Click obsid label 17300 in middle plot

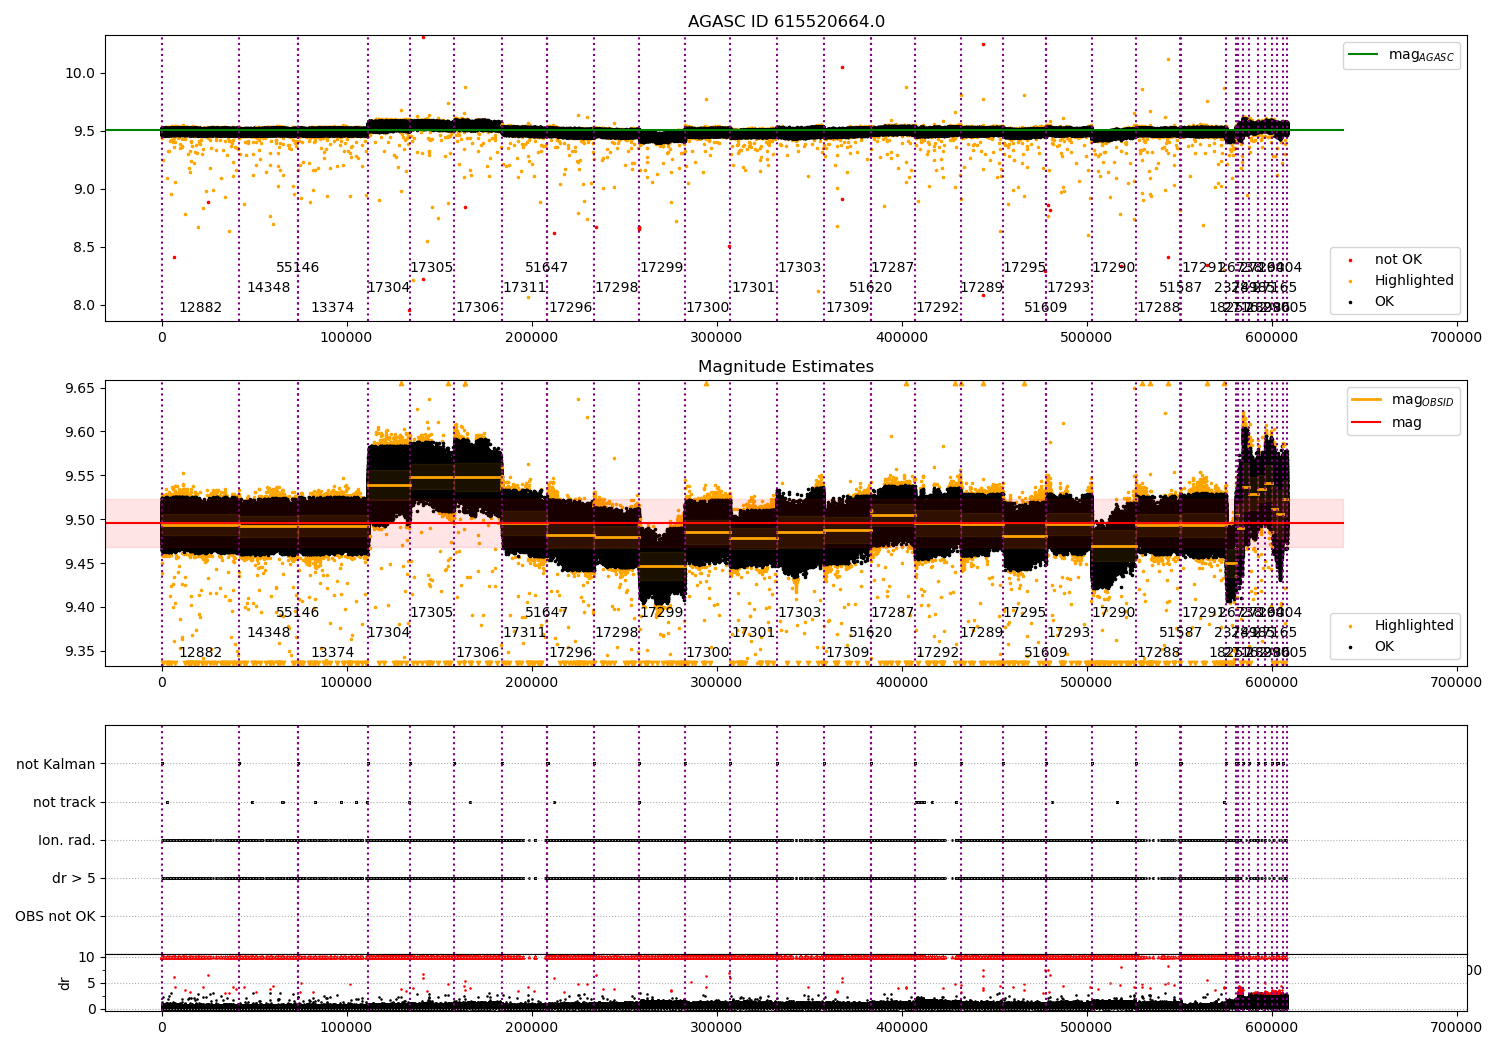tap(708, 652)
